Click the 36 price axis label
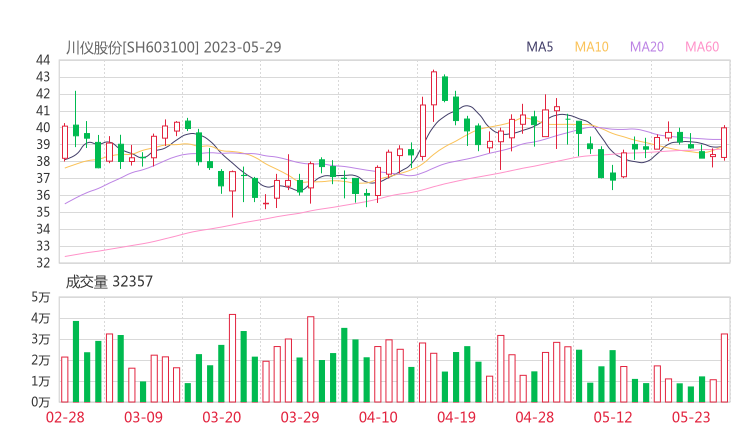 tap(43, 195)
